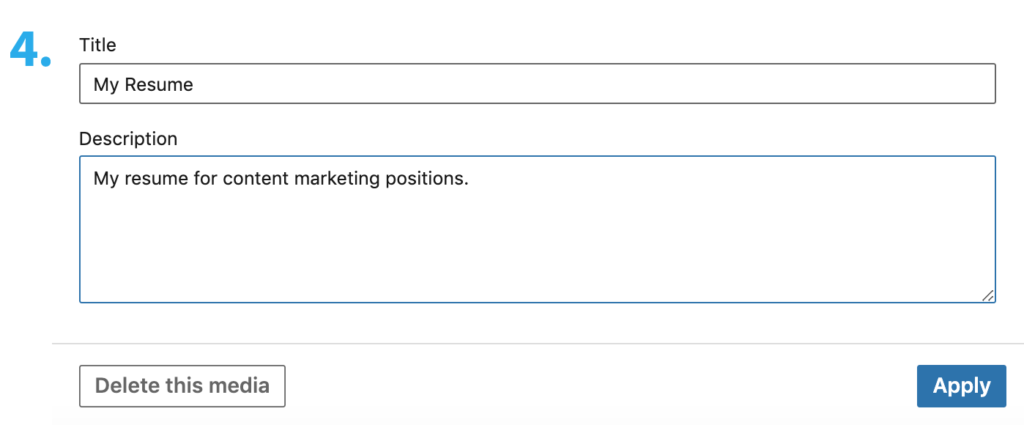Click the Apply button
Image resolution: width=1024 pixels, height=425 pixels.
pyautogui.click(x=961, y=386)
